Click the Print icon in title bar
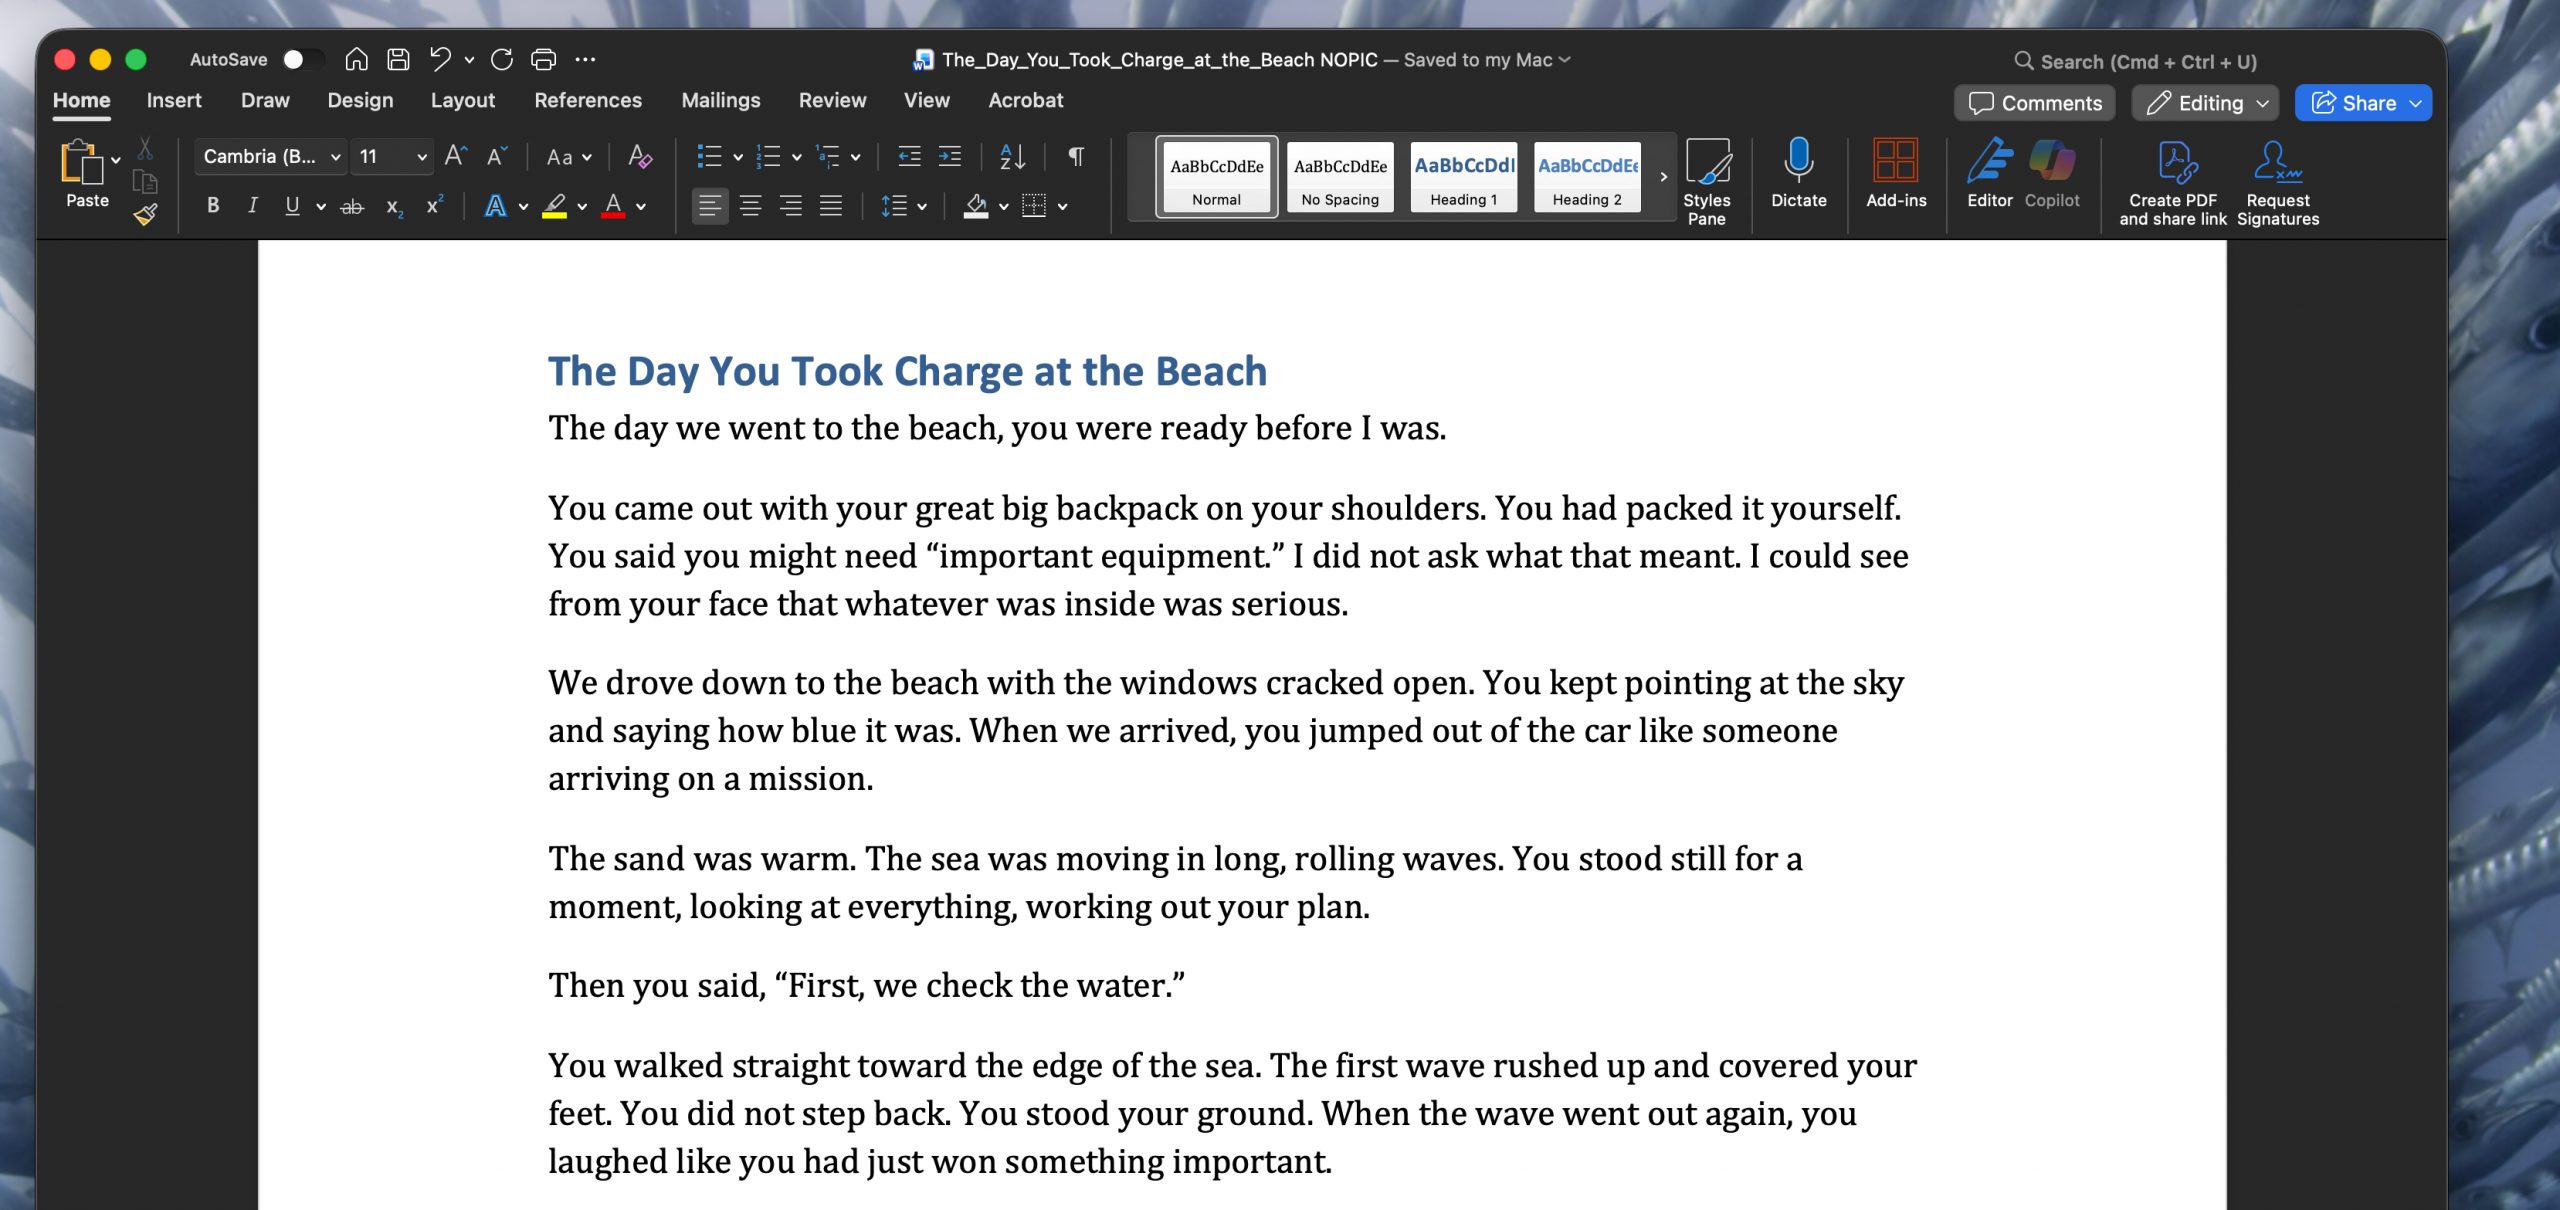Image resolution: width=2560 pixels, height=1210 pixels. point(543,60)
